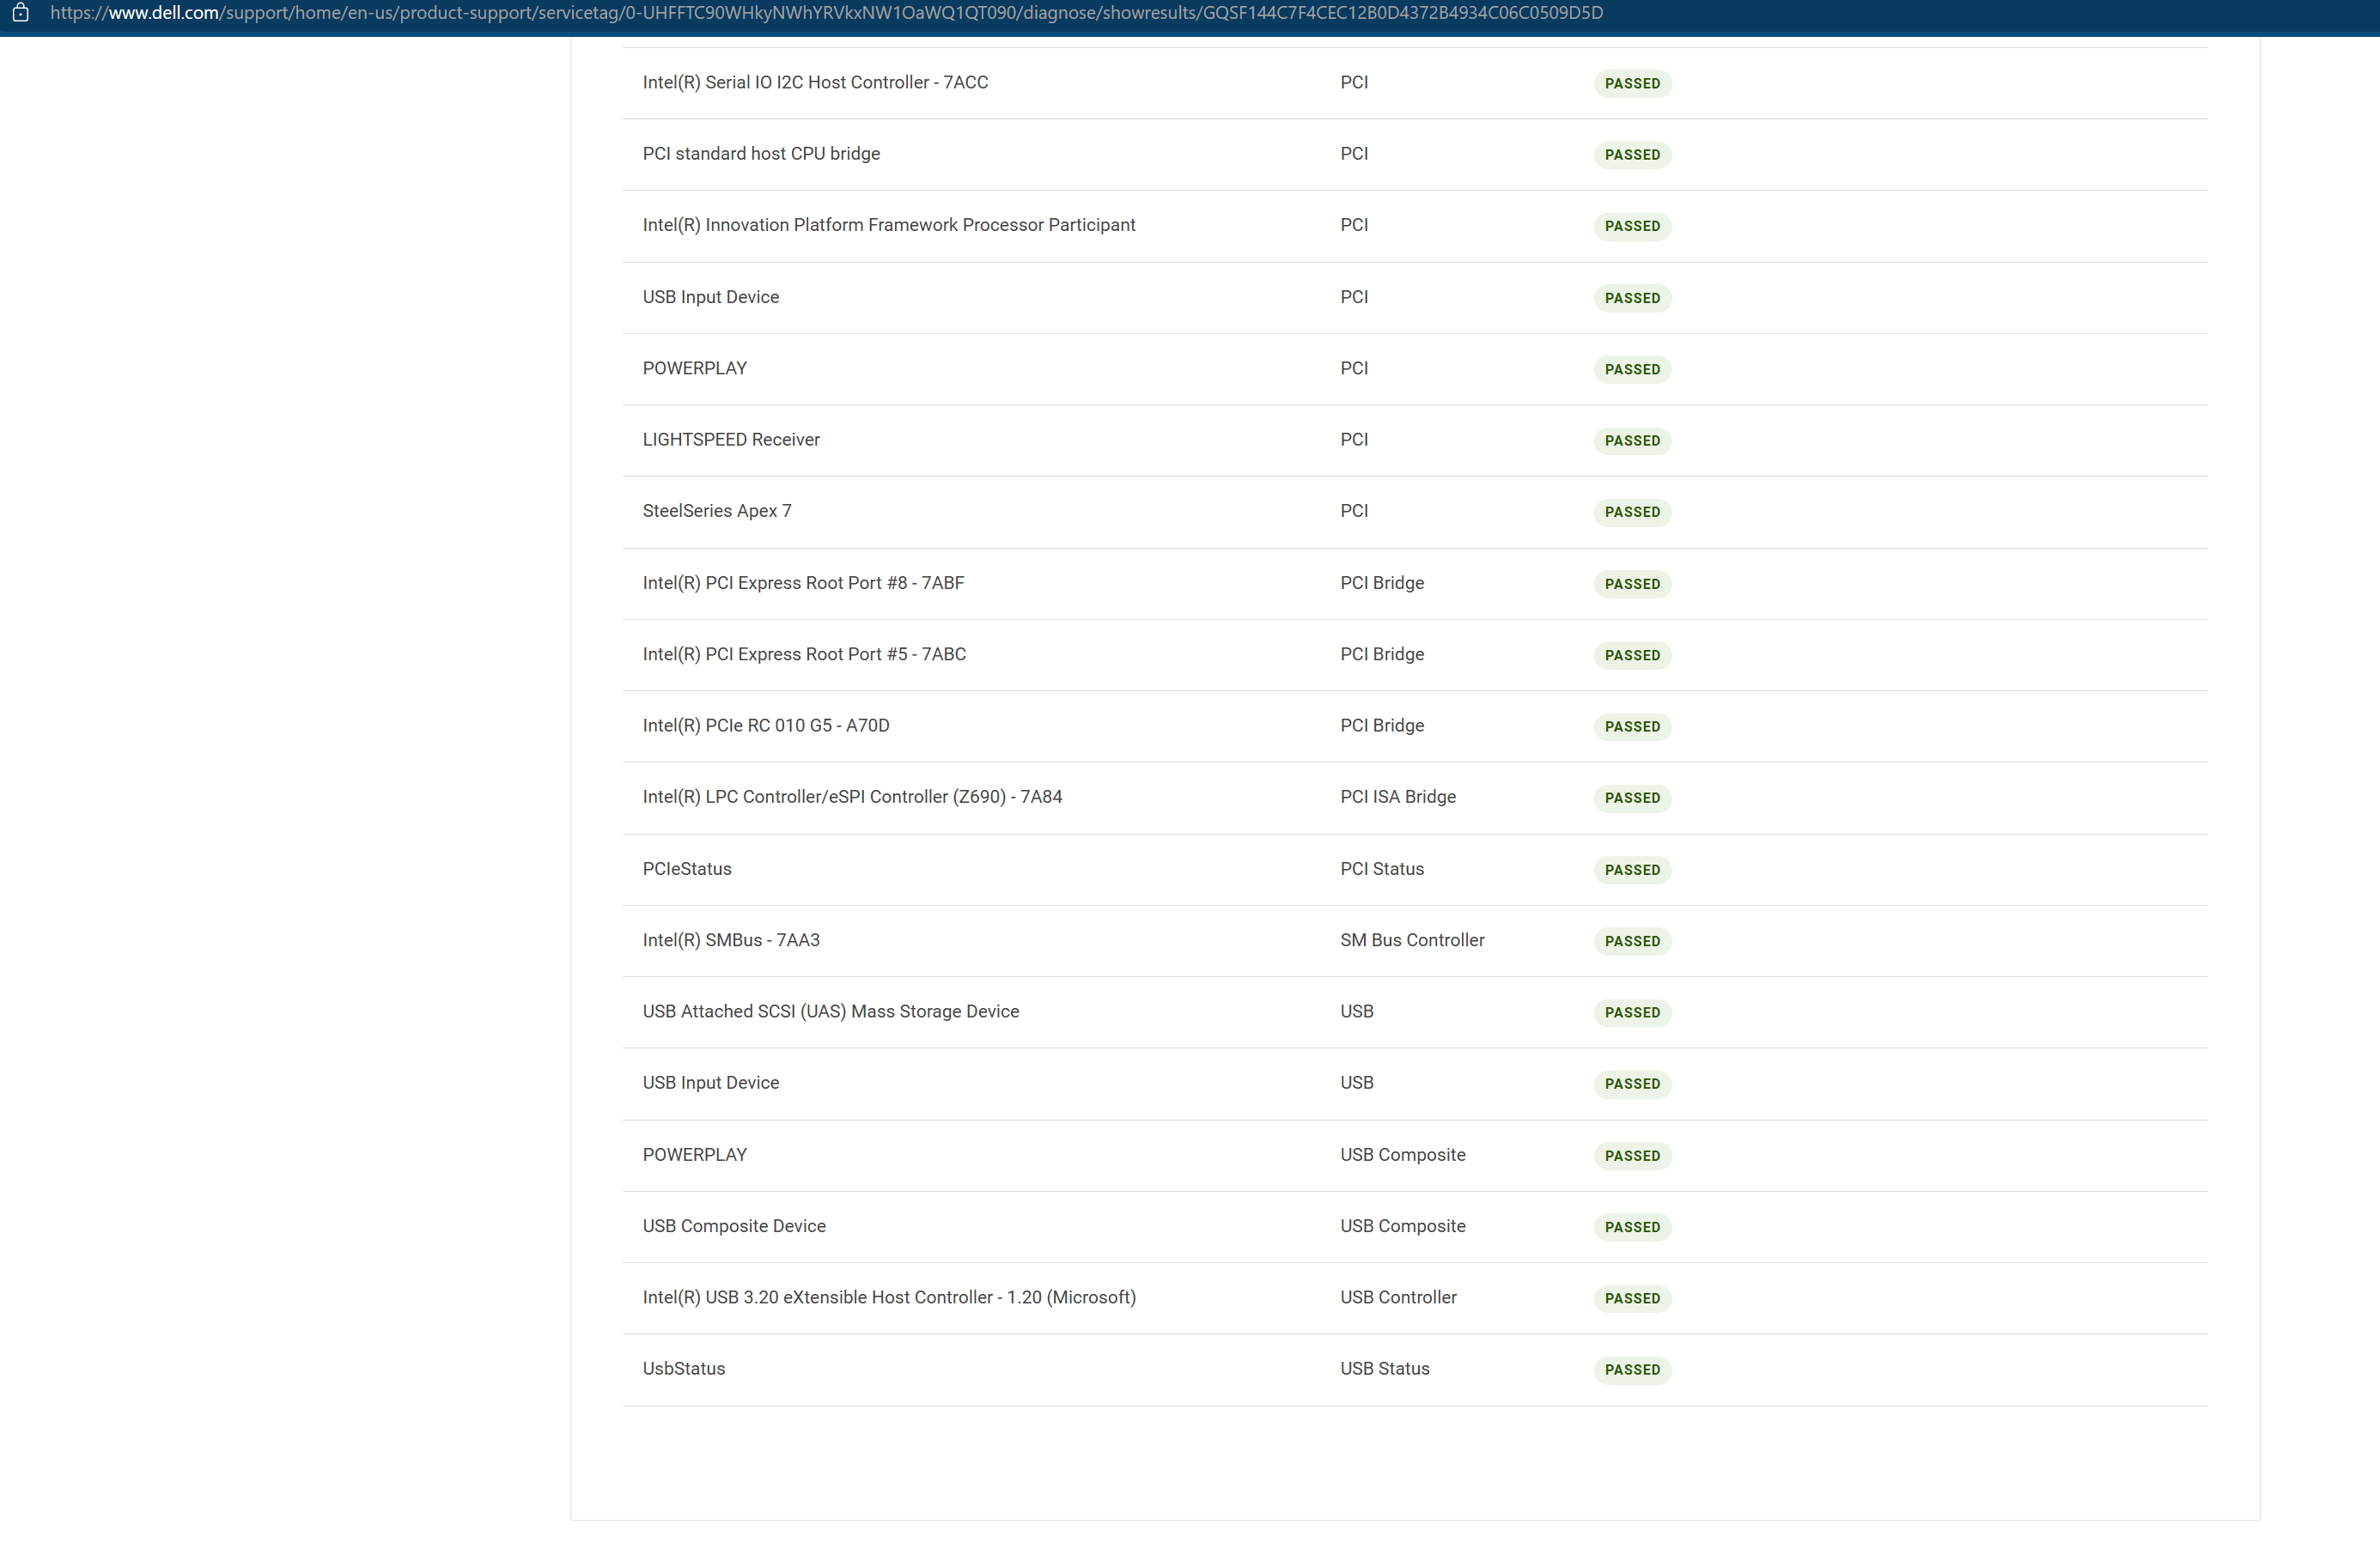Select 'SteelSeries Apex 7' device name
Image resolution: width=2380 pixels, height=1567 pixels.
coord(716,511)
